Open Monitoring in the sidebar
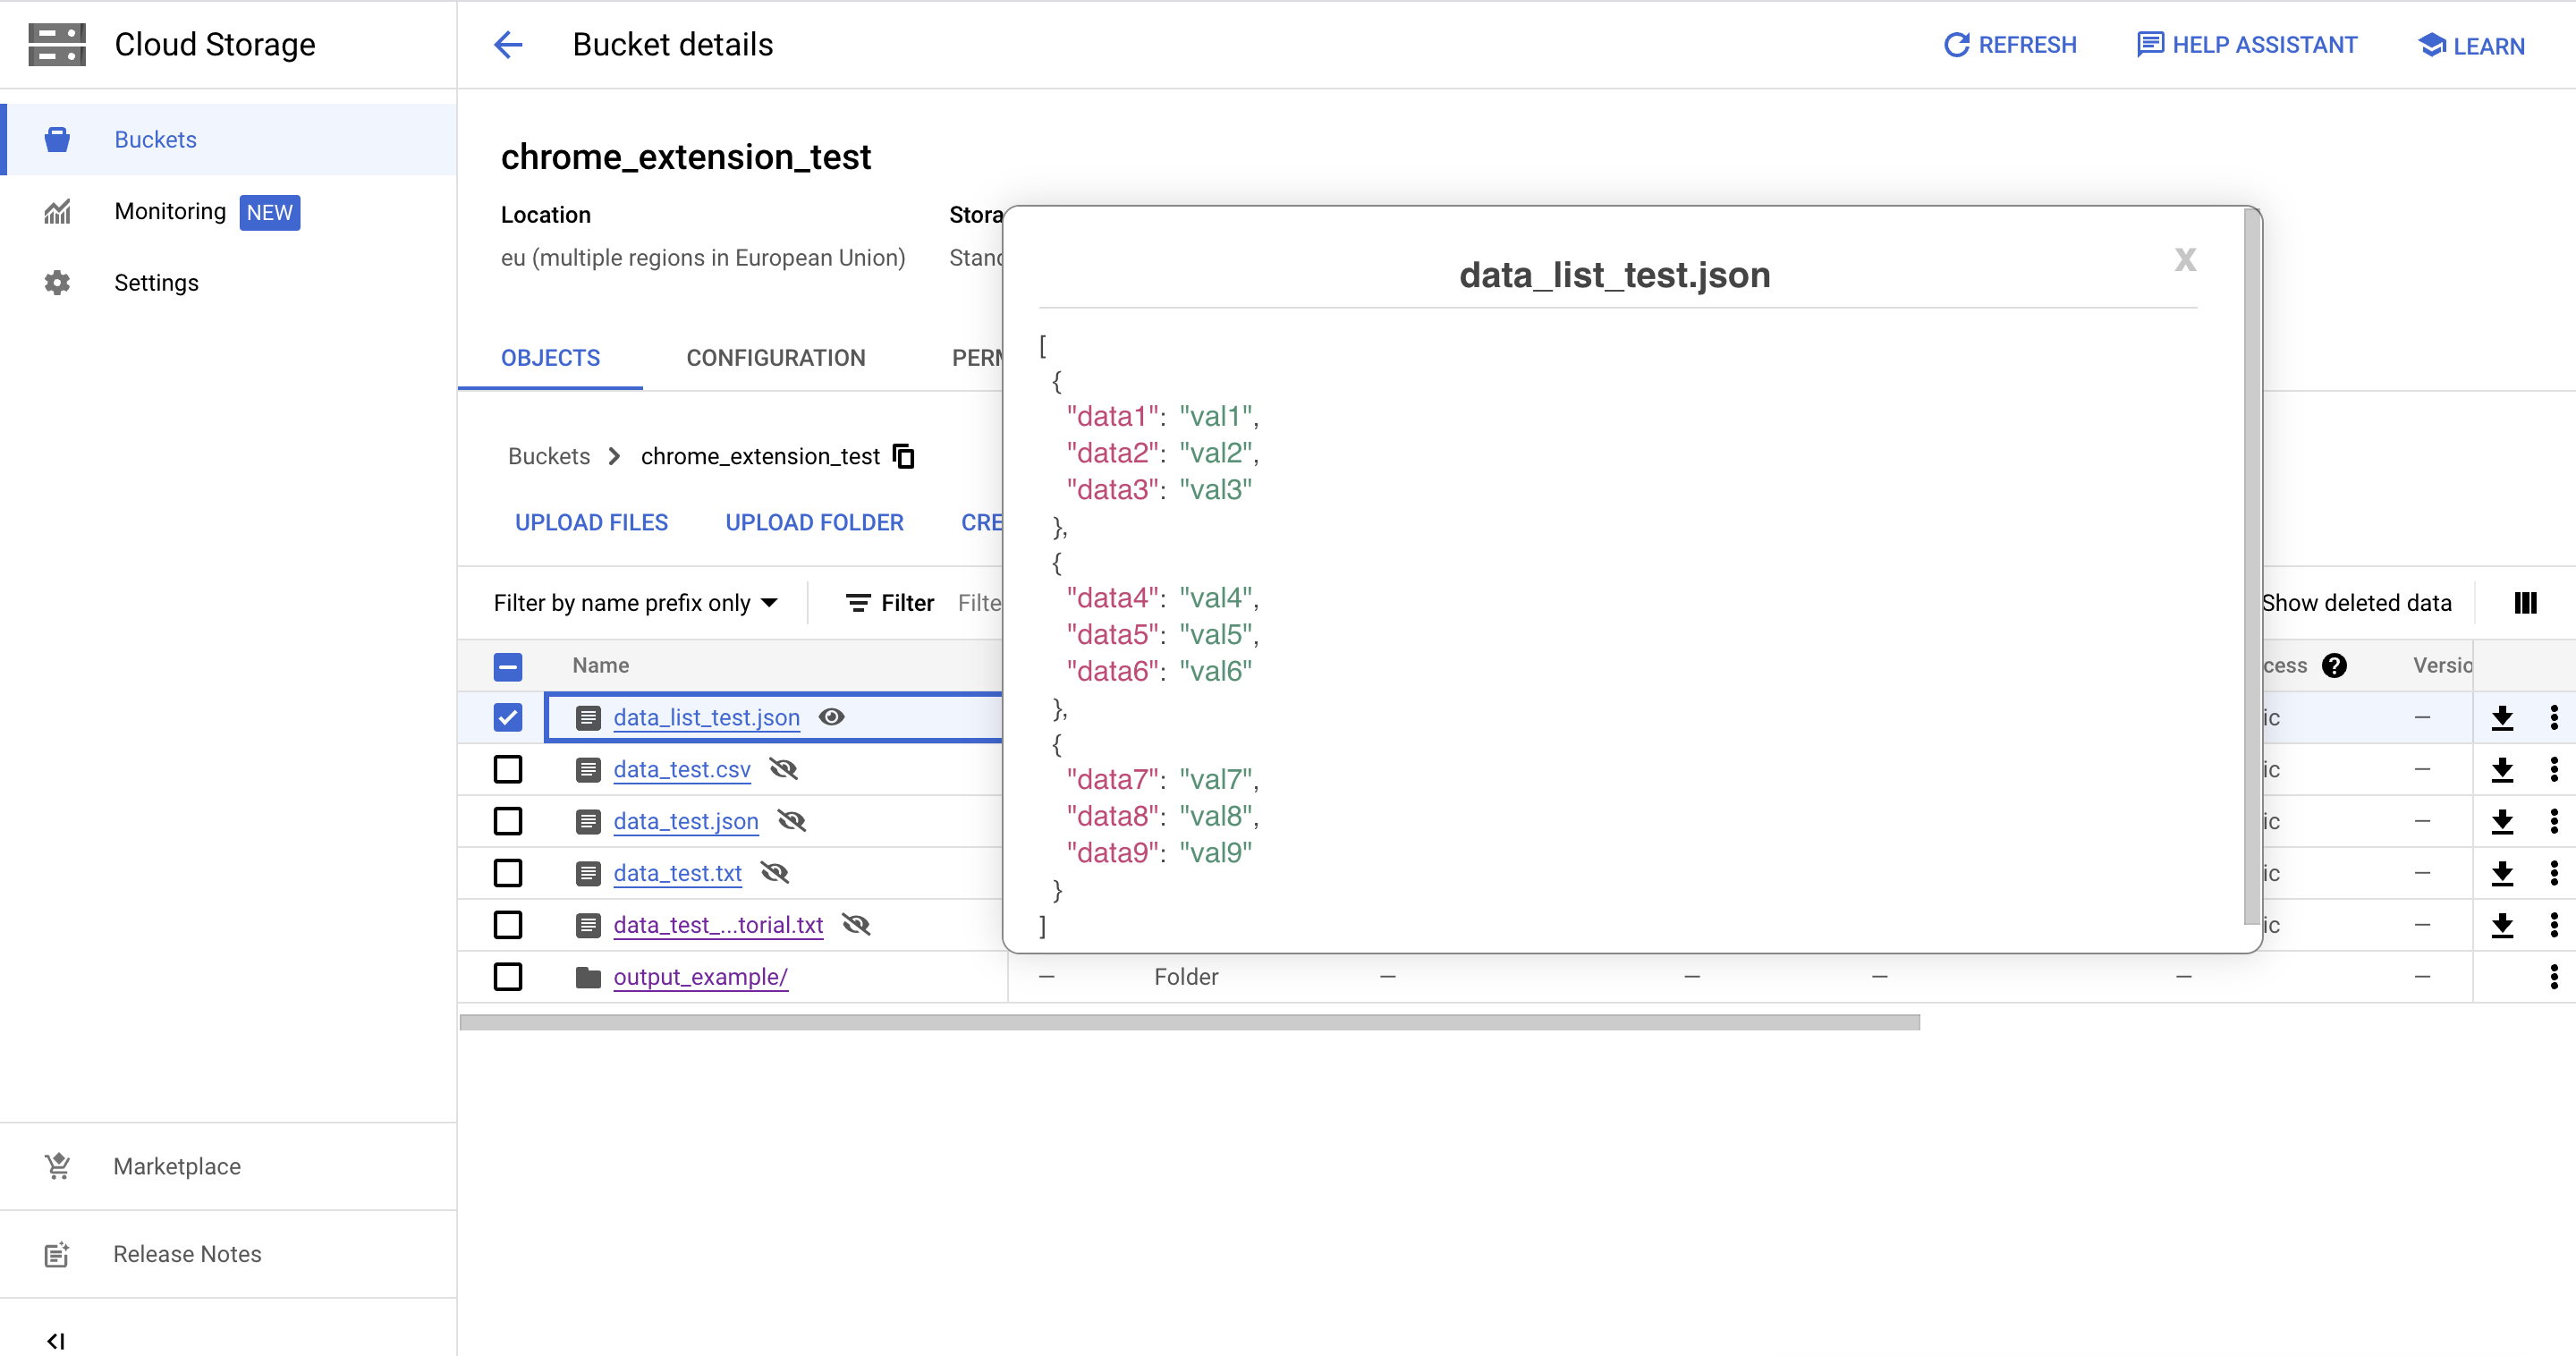2576x1356 pixels. click(228, 212)
